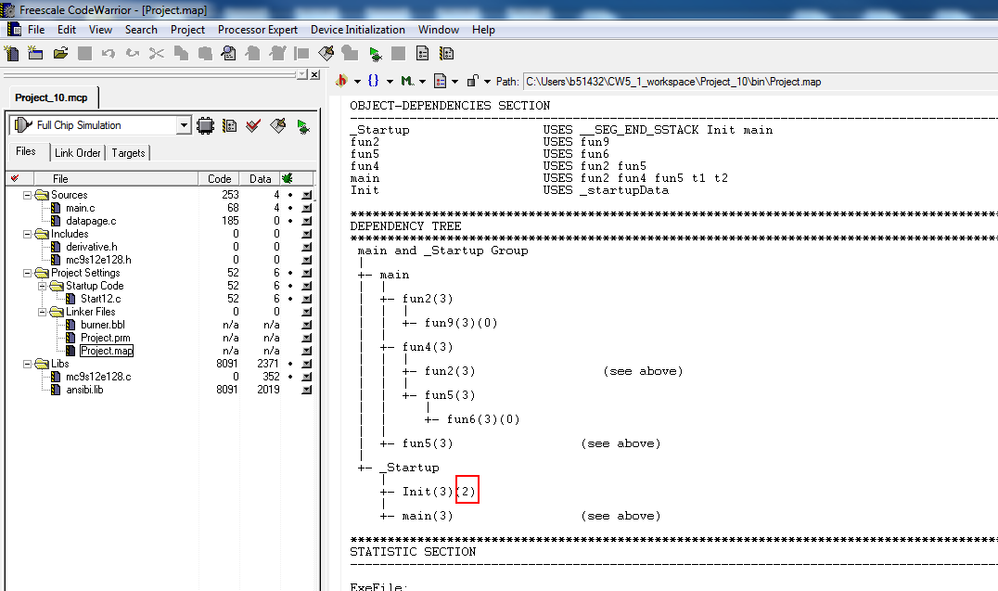Toggle debug dot for main.c row

pos(290,208)
